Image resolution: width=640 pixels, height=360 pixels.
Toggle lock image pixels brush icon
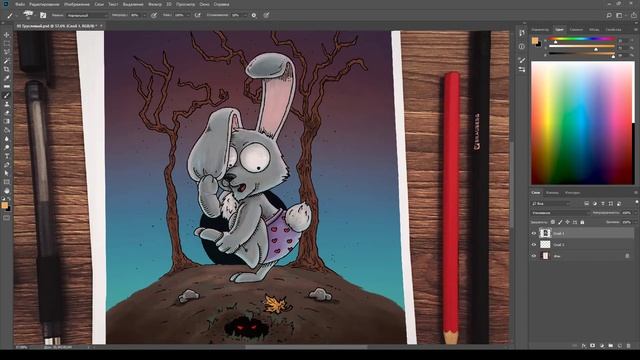(x=560, y=222)
